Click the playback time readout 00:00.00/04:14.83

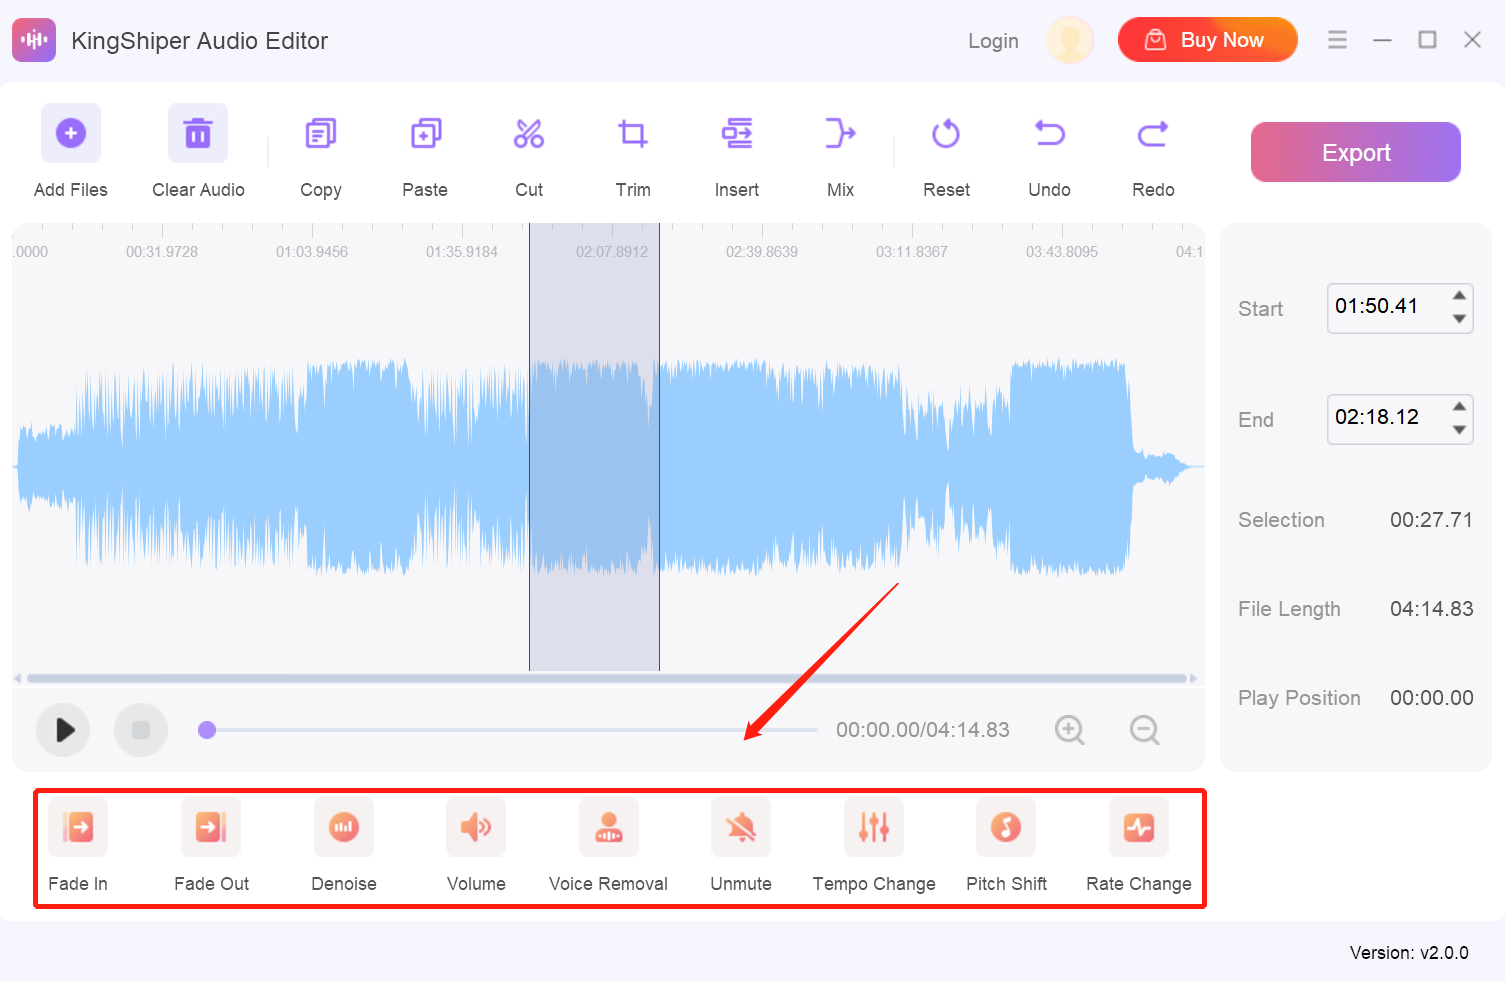point(923,730)
